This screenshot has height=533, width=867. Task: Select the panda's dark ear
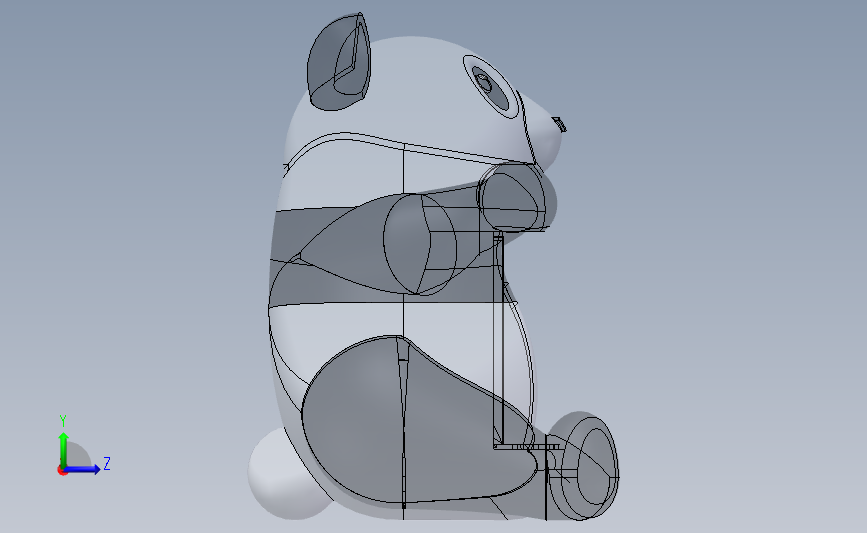pos(338,62)
